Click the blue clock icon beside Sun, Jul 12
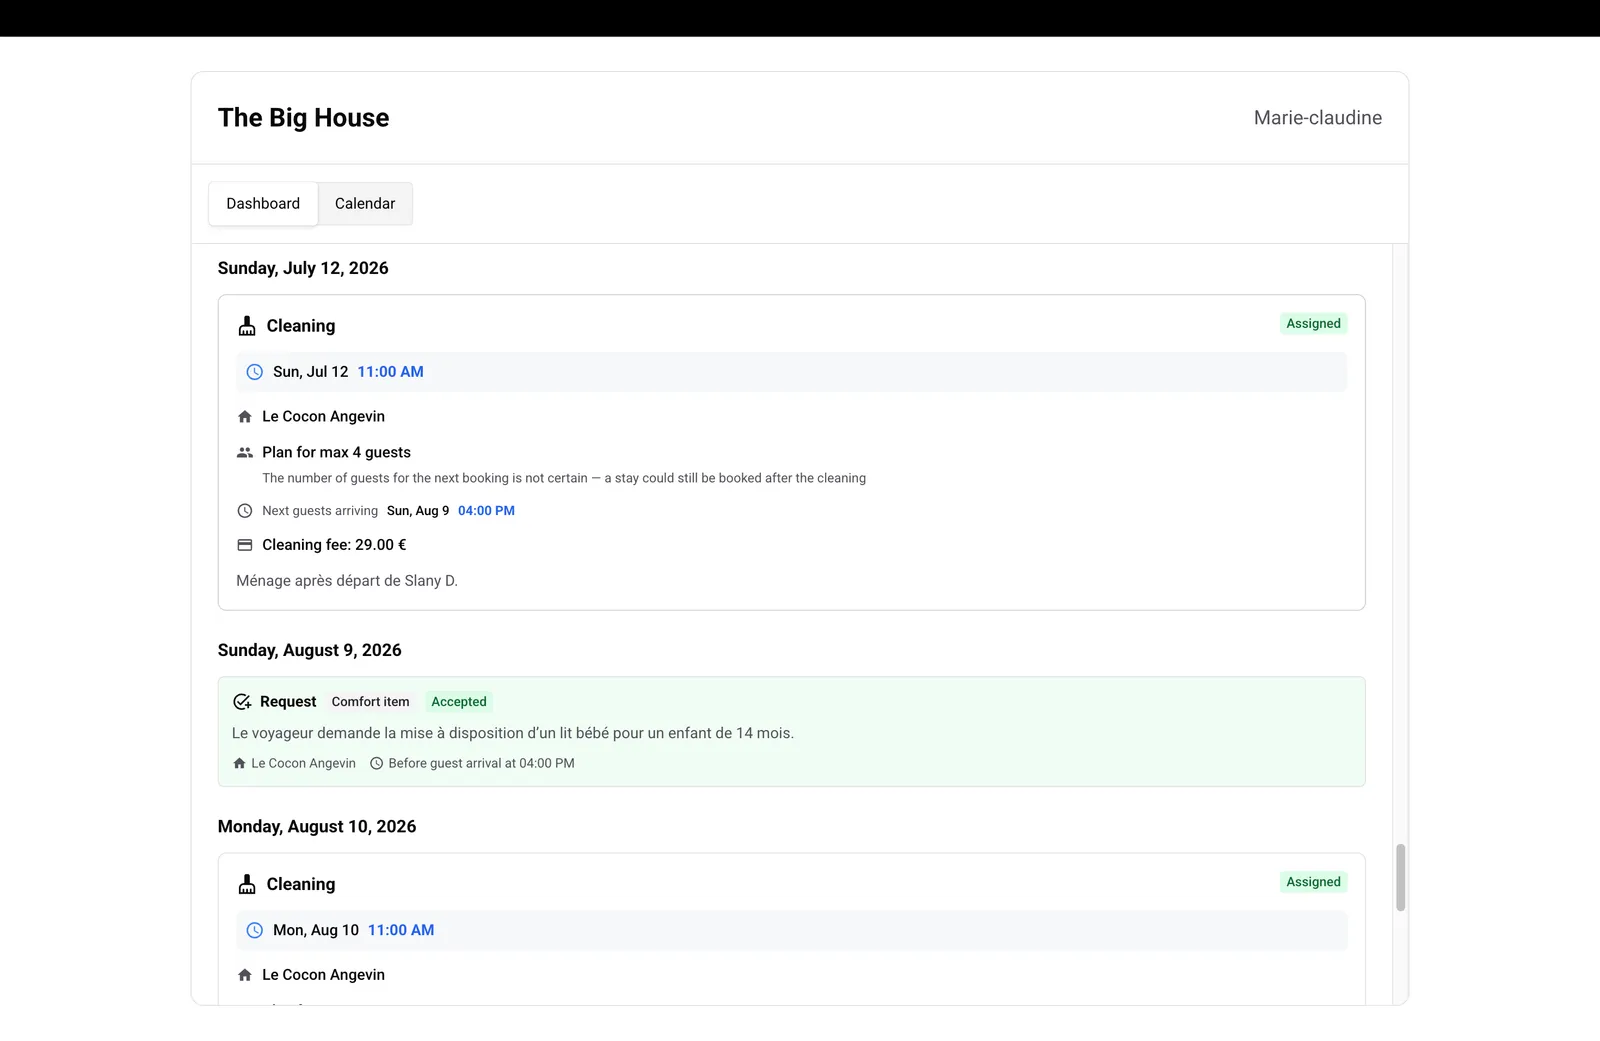Image resolution: width=1600 pixels, height=1041 pixels. coord(255,372)
